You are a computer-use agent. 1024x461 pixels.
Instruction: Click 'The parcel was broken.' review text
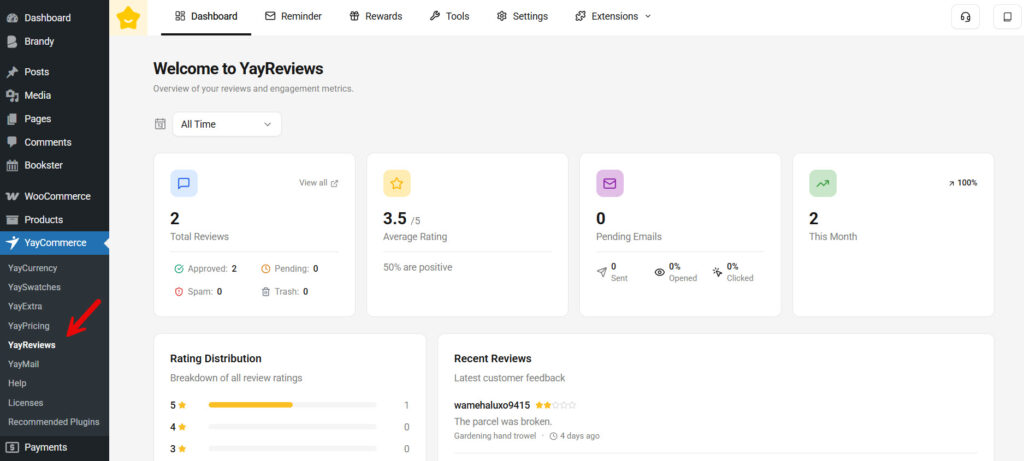(503, 421)
